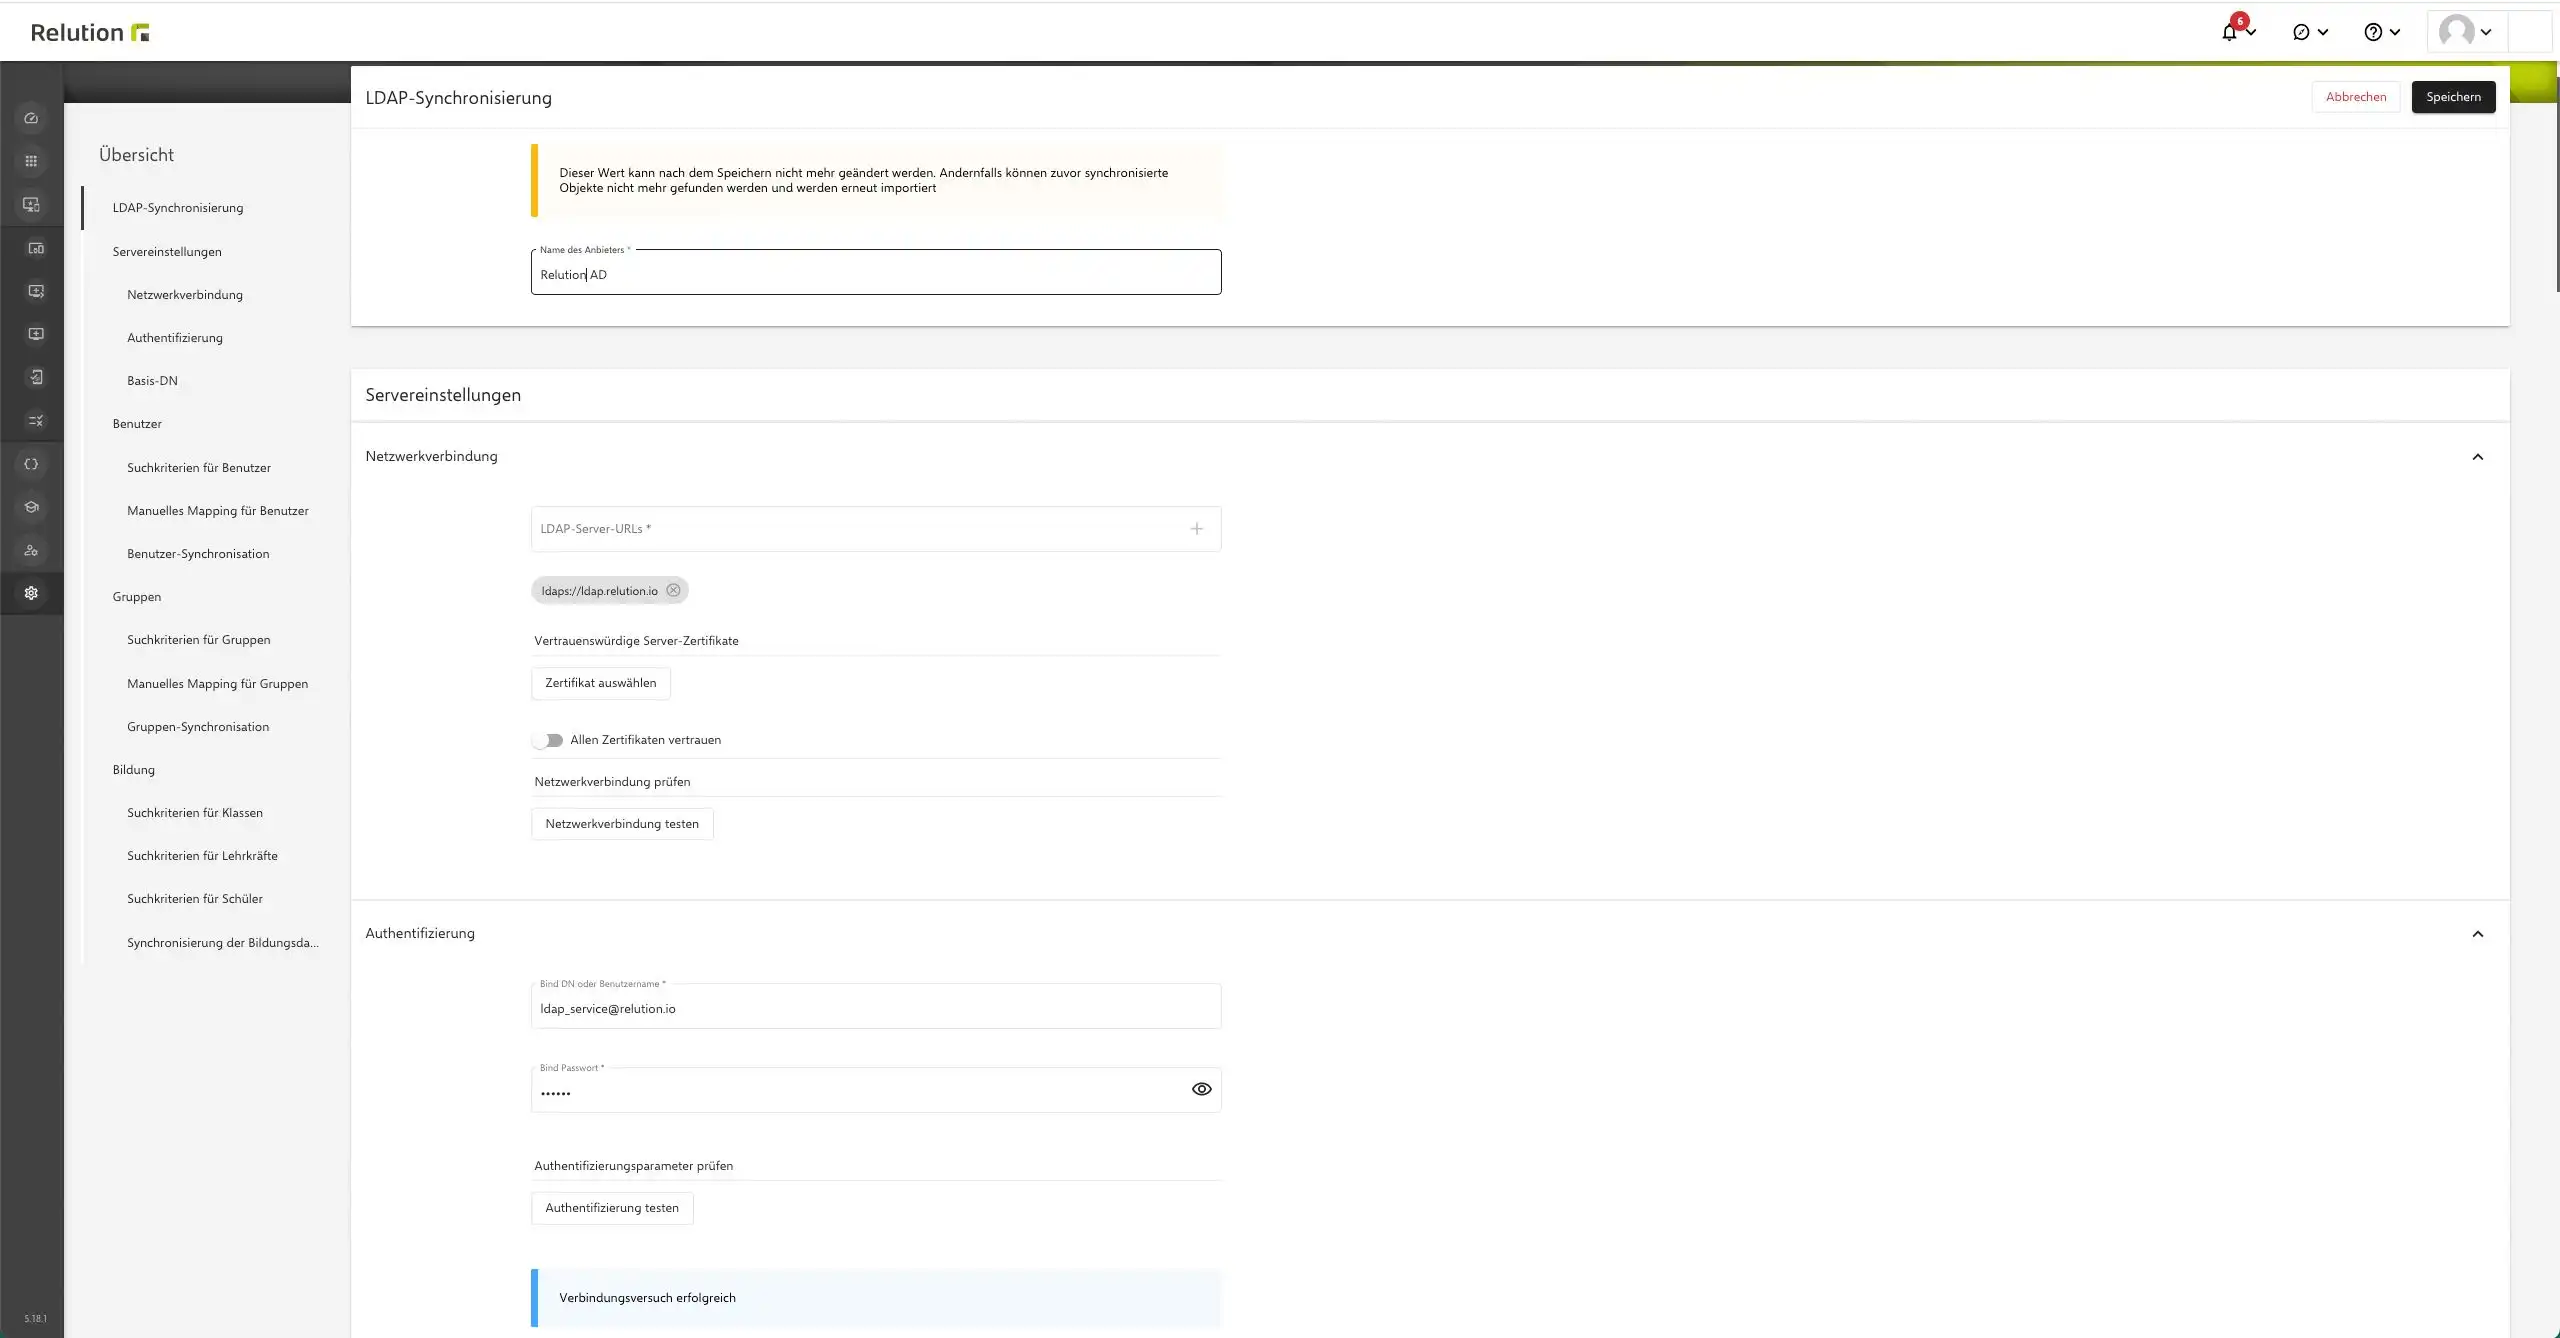Open the settings gear icon in sidebar
Viewport: 2560px width, 1338px height.
pos(31,593)
